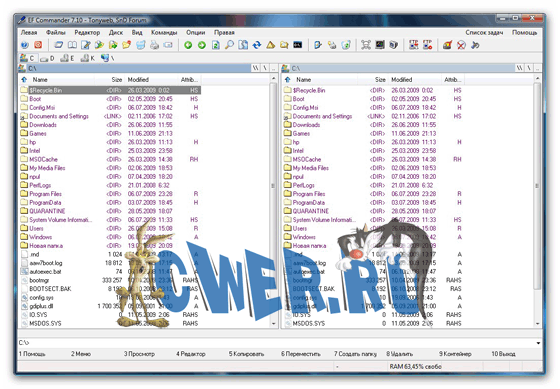Image resolution: width=560 pixels, height=389 pixels.
Task: Select drive E in drive bar
Action: point(67,58)
